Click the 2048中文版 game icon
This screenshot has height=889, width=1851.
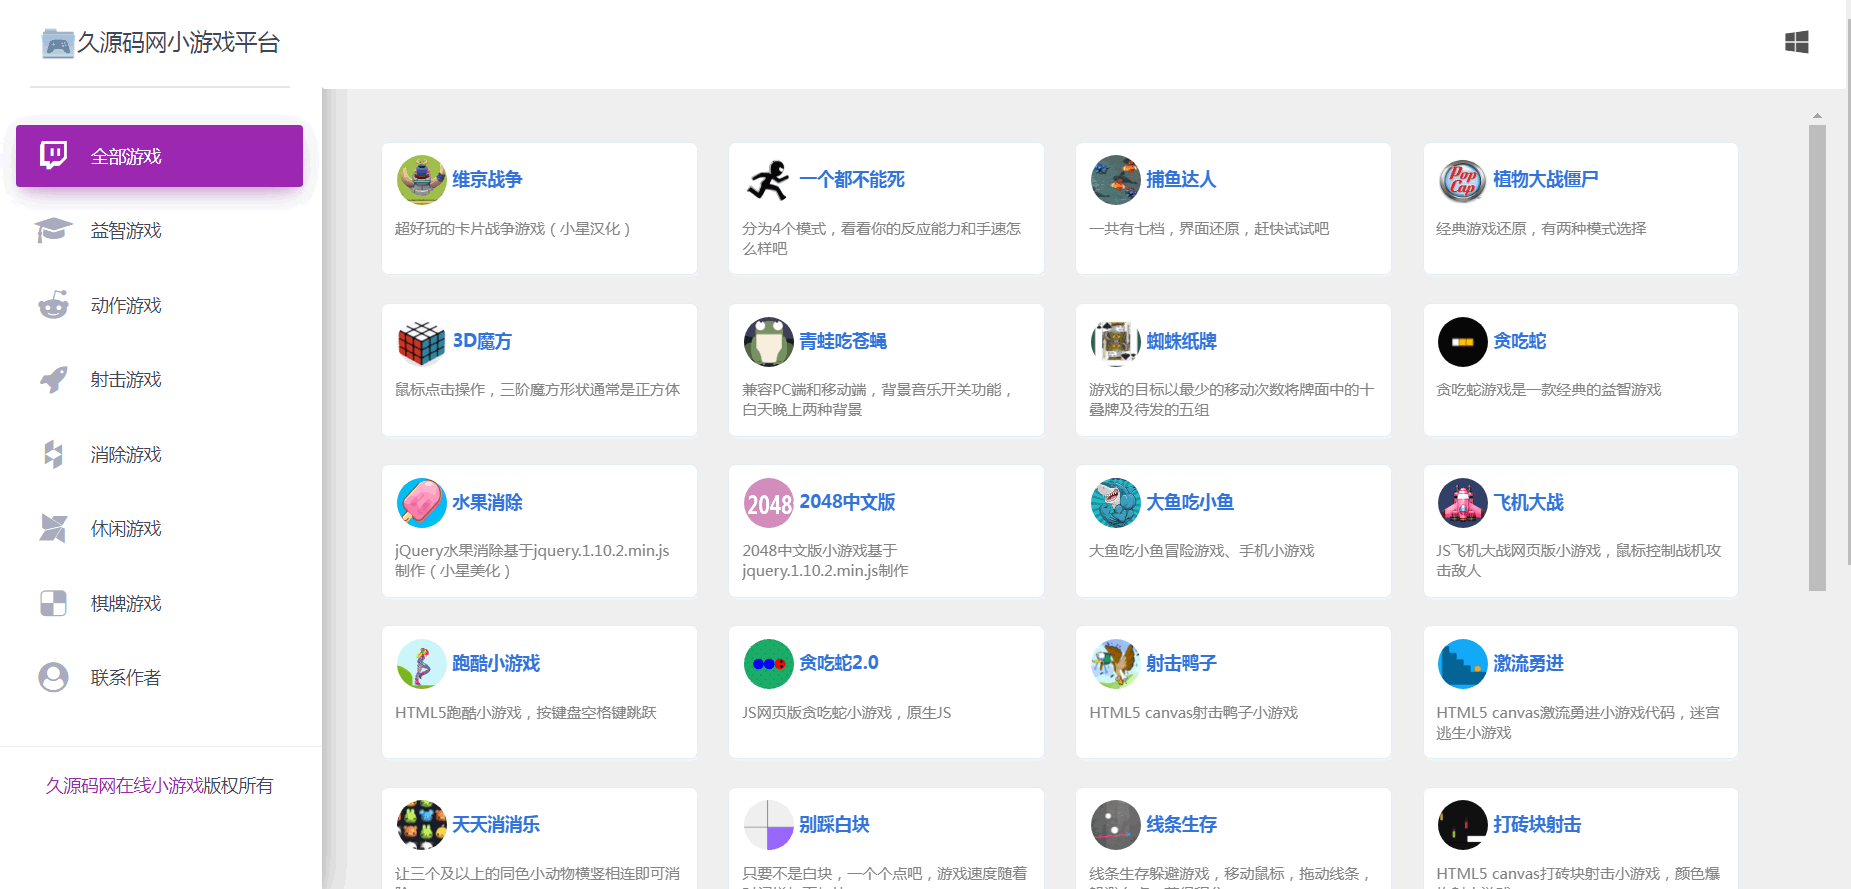(x=768, y=503)
